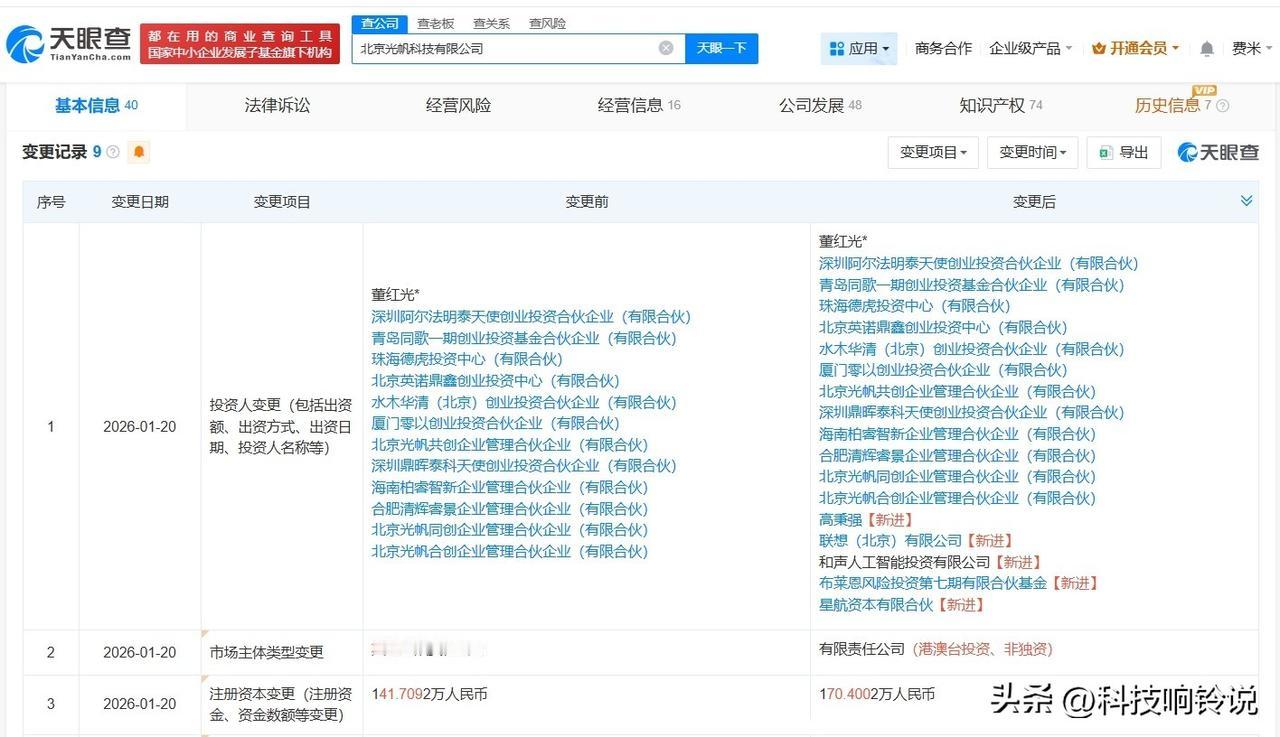This screenshot has height=737, width=1280.
Task: Open the 联想（北京）有限公司 company link
Action: pyautogui.click(x=890, y=540)
